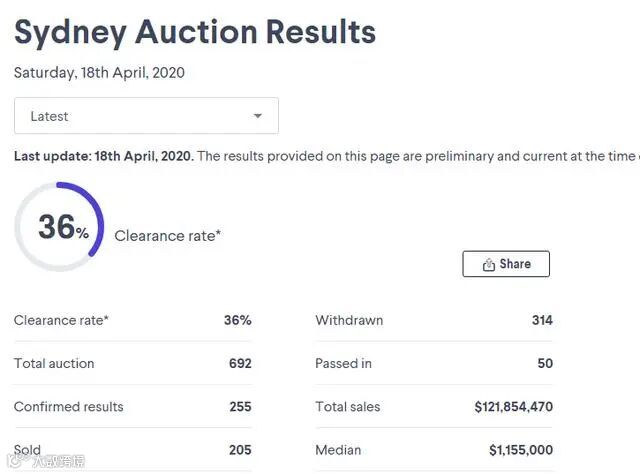This screenshot has width=640, height=474.
Task: Select the Sydney Auction Results heading
Action: point(195,32)
